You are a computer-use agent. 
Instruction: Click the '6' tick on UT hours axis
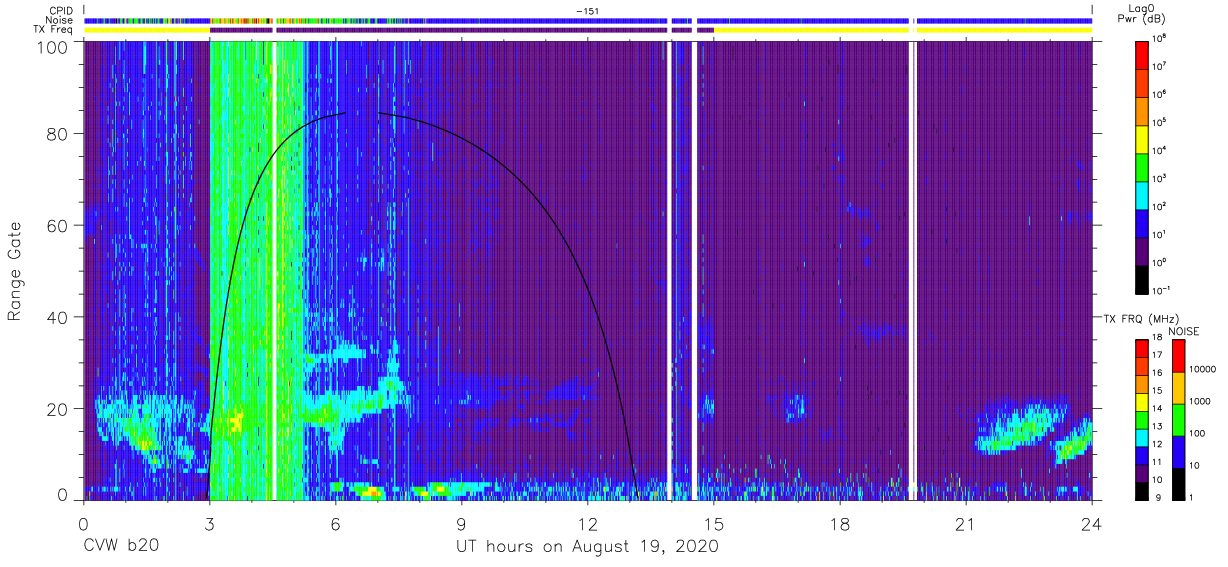point(335,523)
